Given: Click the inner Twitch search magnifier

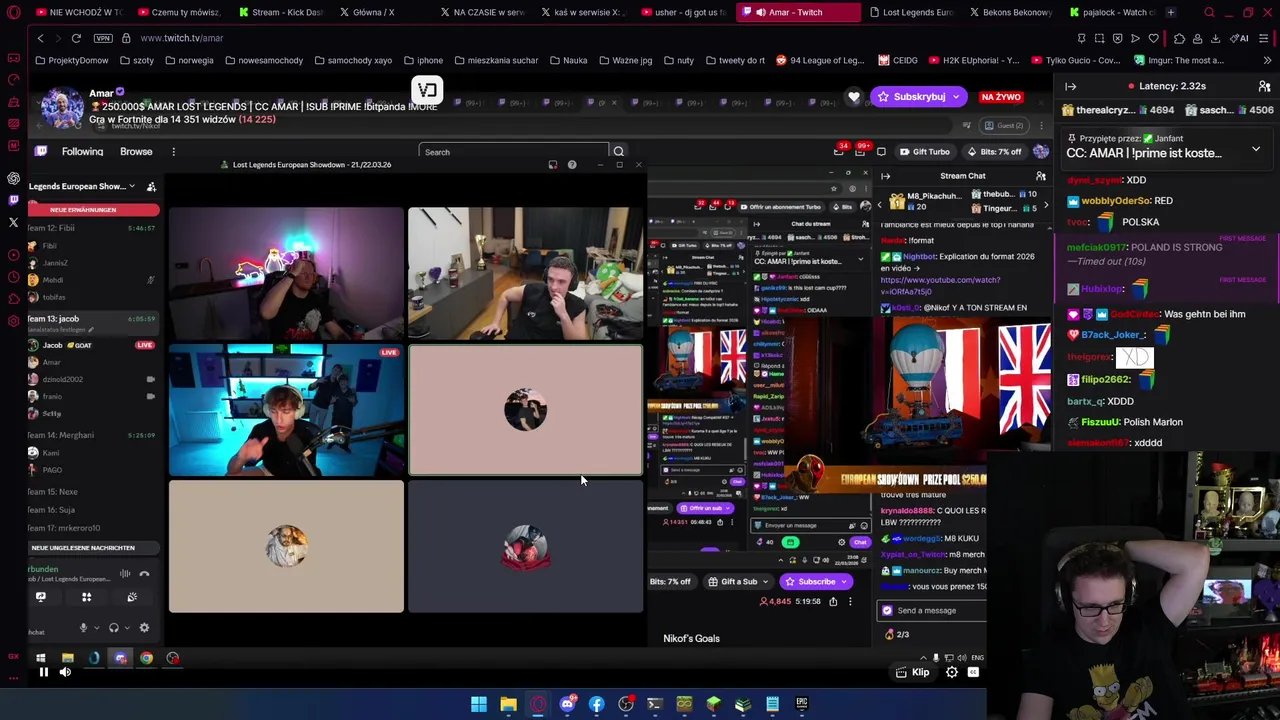Looking at the screenshot, I should (x=618, y=152).
